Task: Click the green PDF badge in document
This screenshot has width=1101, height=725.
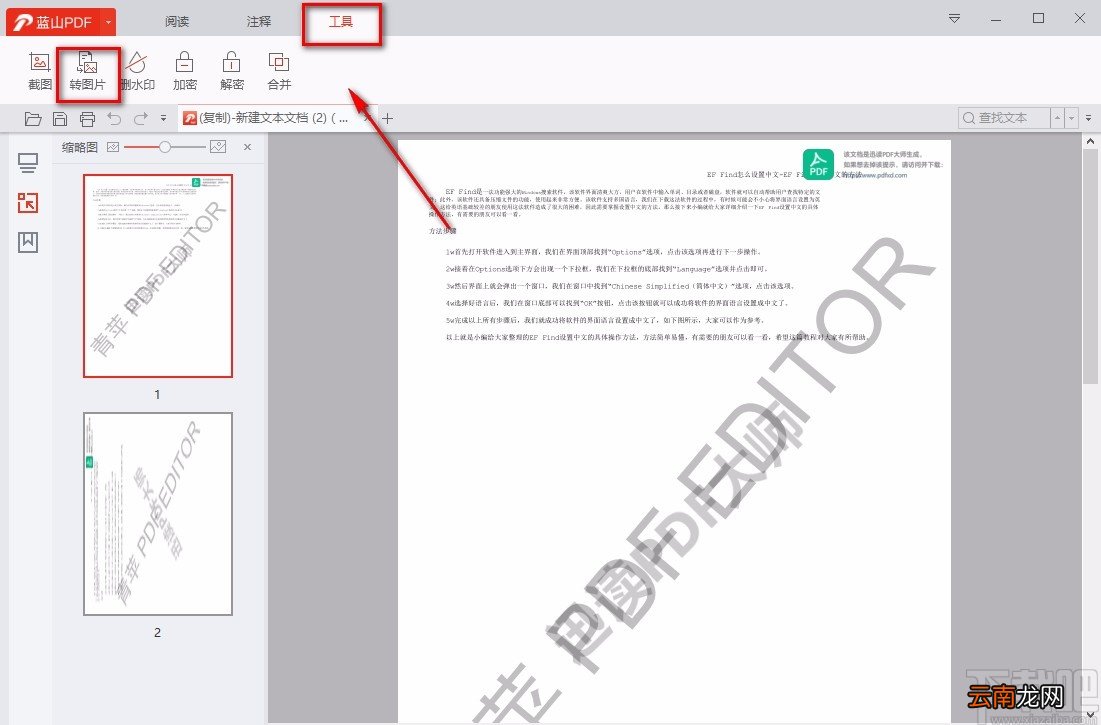Action: 819,164
